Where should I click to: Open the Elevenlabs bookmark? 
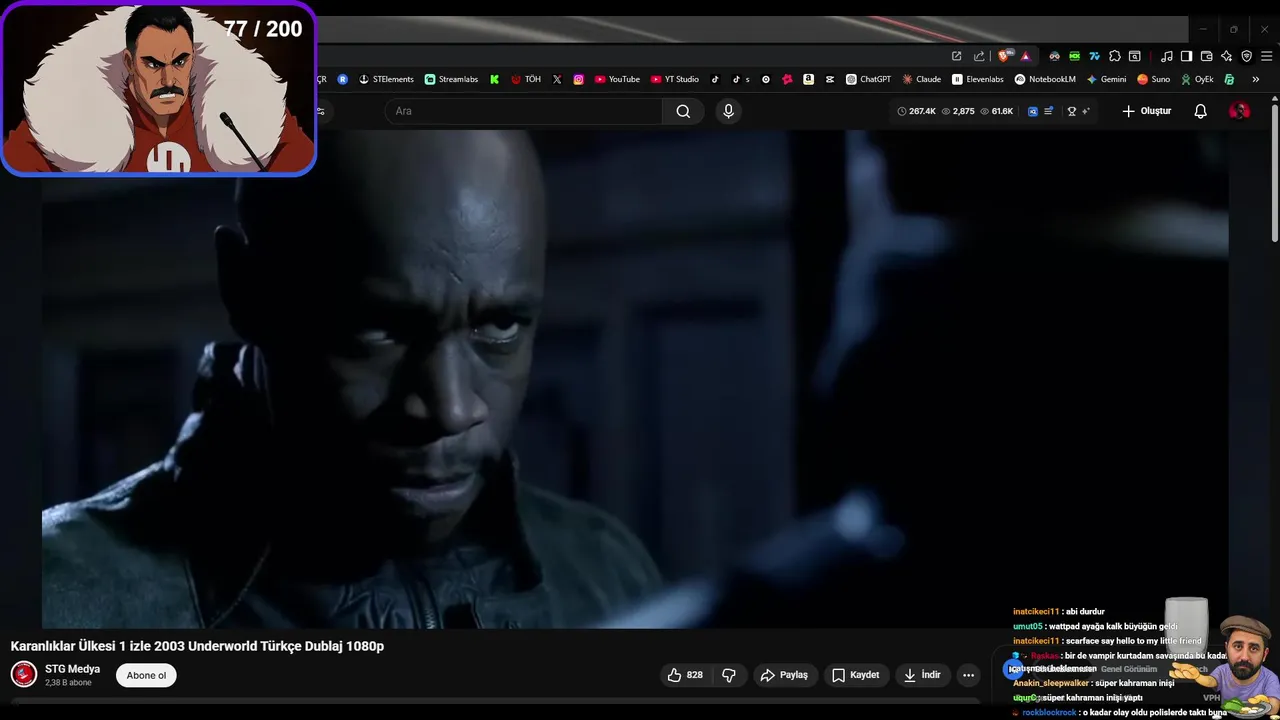click(978, 79)
